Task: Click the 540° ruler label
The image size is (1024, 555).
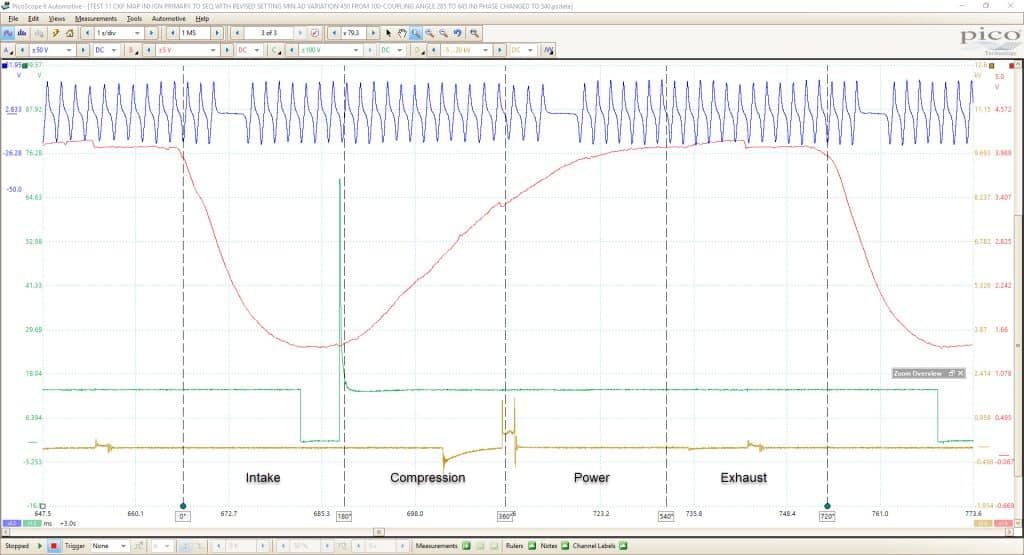Action: [666, 516]
